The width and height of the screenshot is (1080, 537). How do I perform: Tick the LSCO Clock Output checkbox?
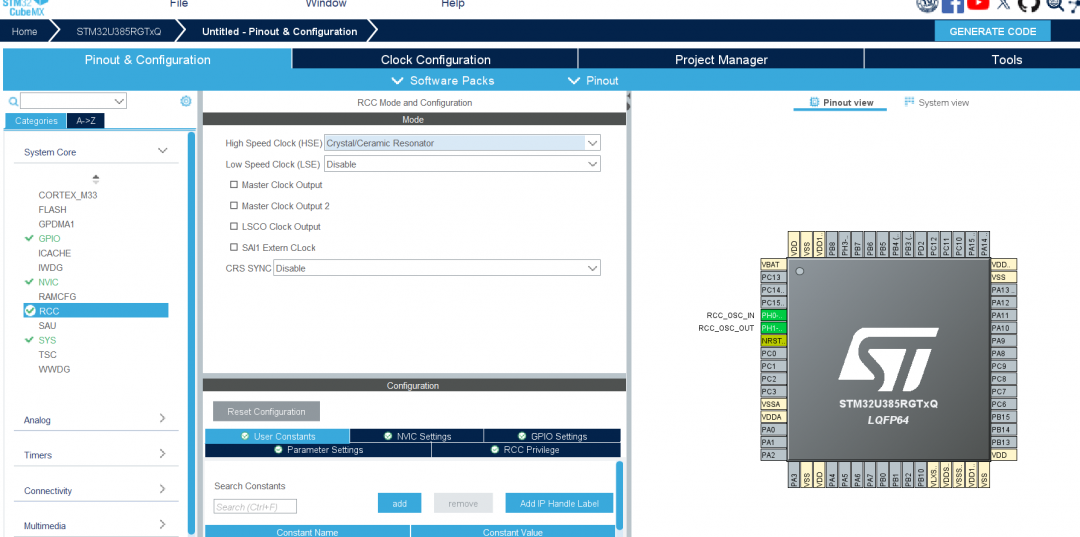coord(234,226)
